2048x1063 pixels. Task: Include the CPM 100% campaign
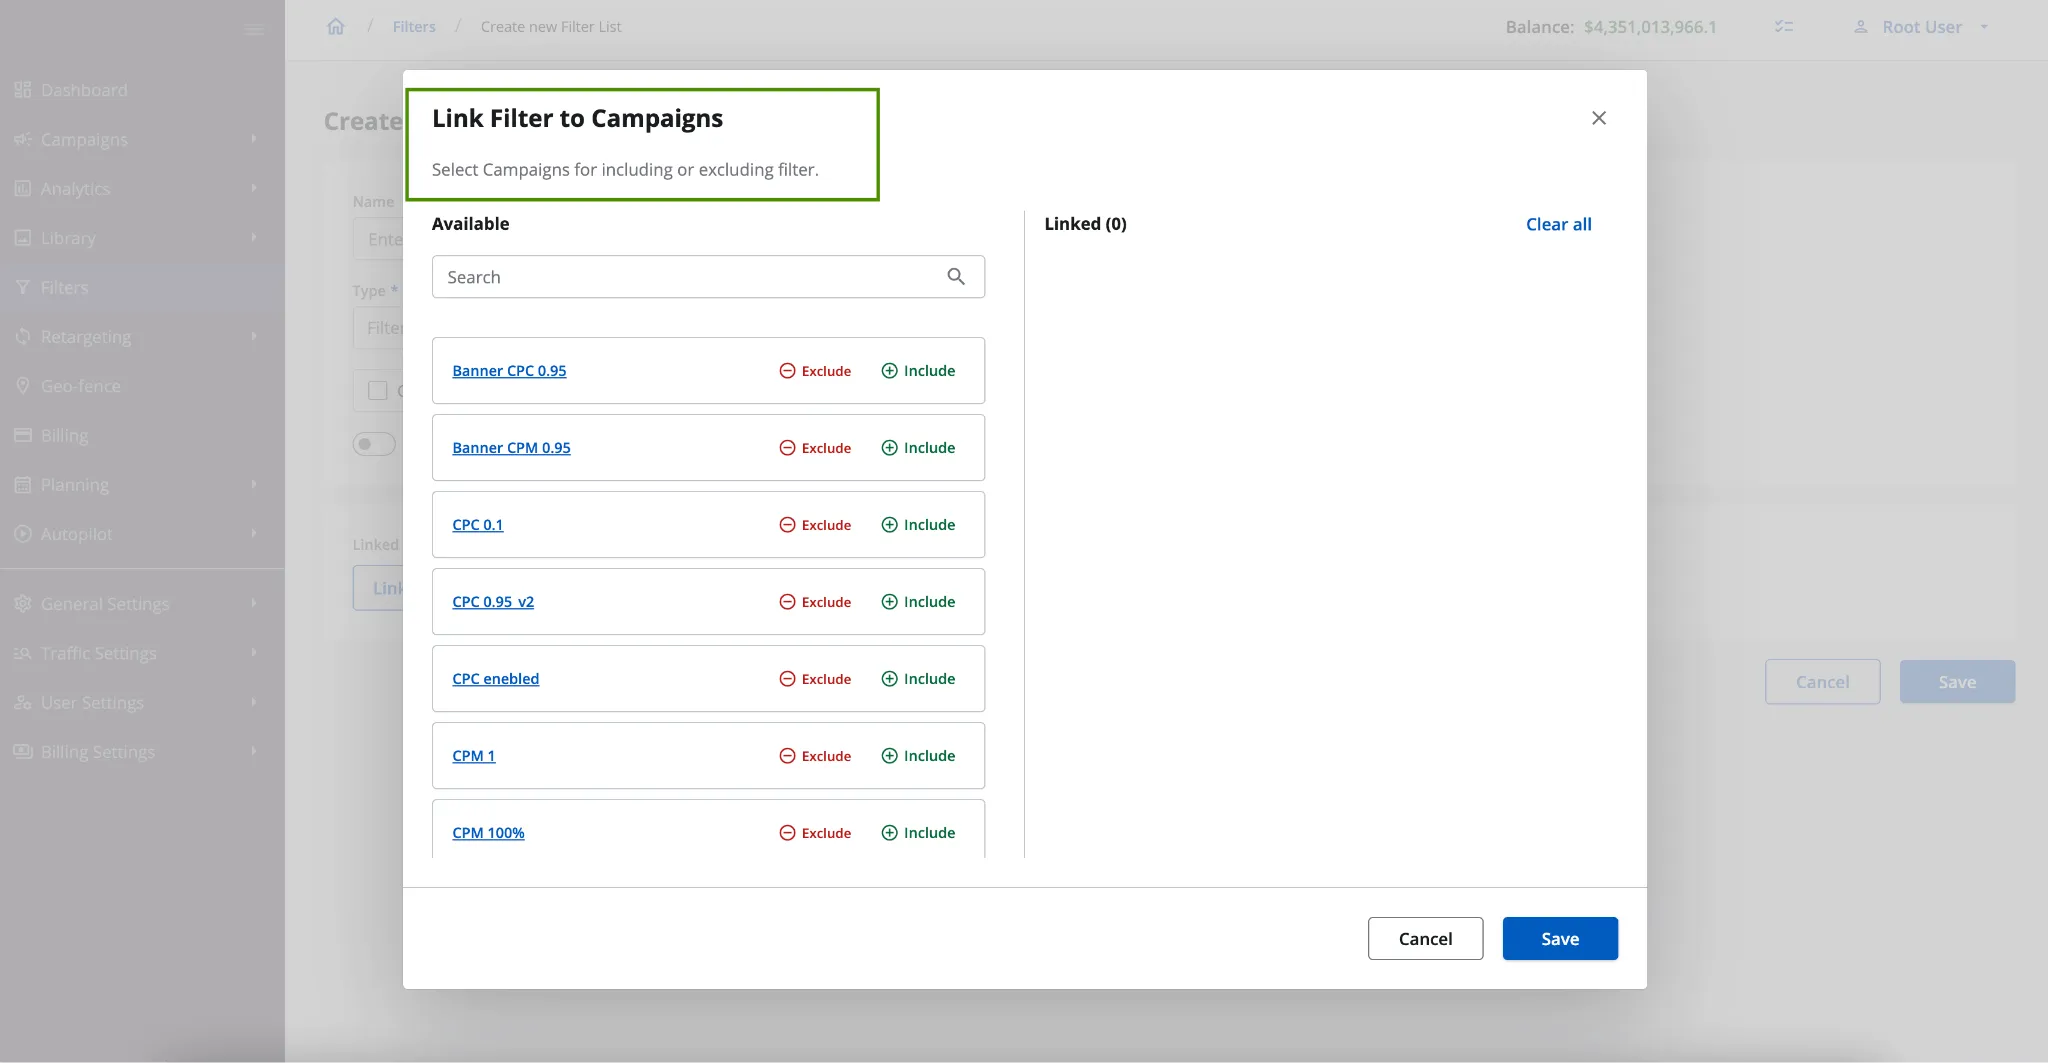pos(918,833)
